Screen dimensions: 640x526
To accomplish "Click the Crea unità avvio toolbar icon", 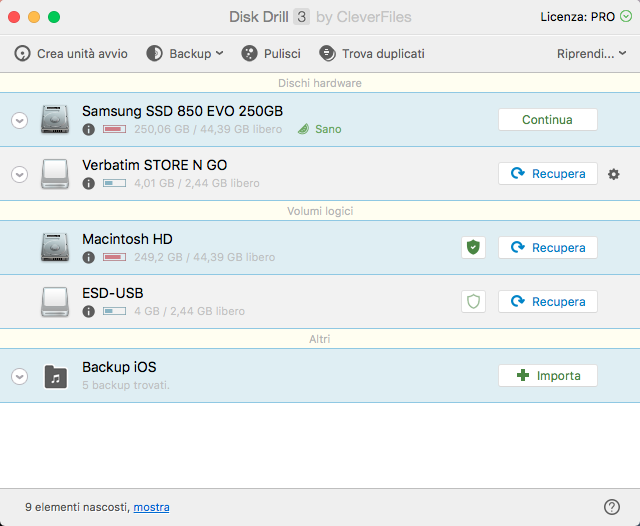I will 22,53.
